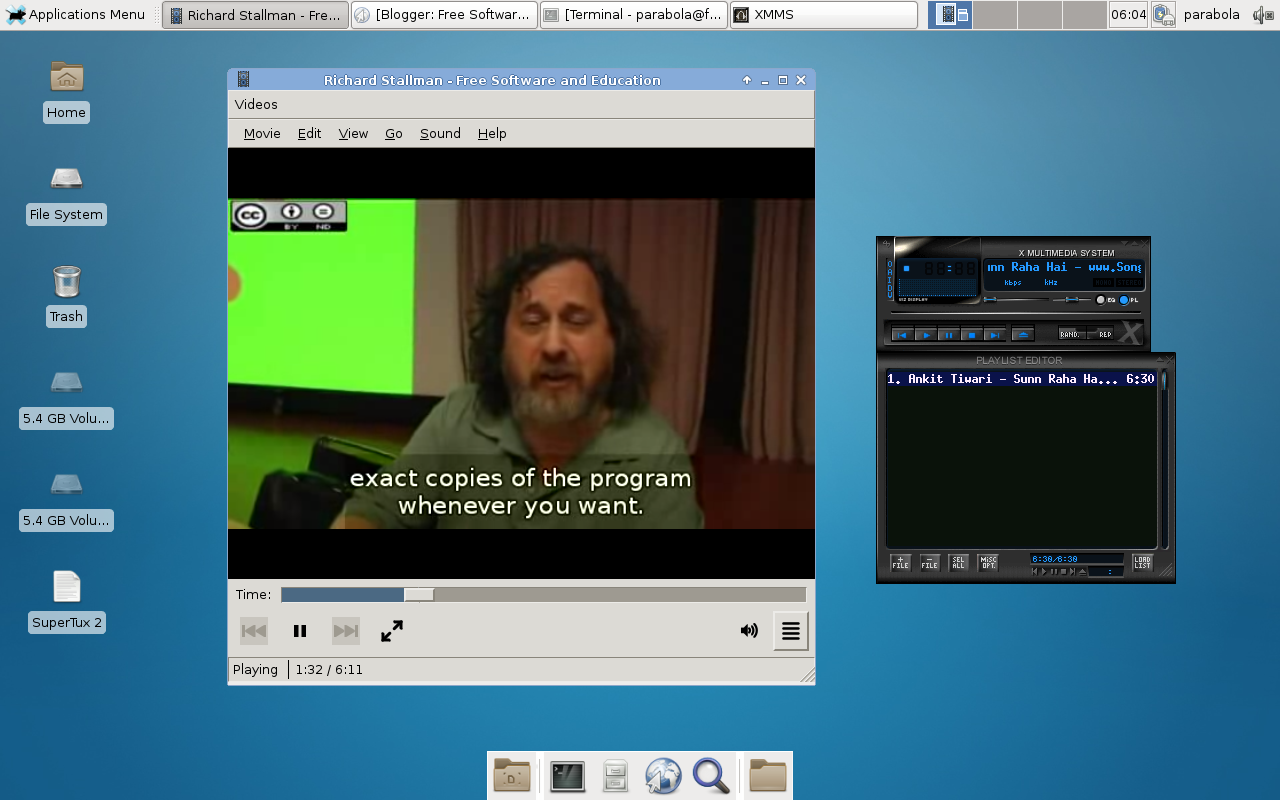Click the muted volume icon in panel
Image resolution: width=1280 pixels, height=800 pixels.
click(1262, 15)
